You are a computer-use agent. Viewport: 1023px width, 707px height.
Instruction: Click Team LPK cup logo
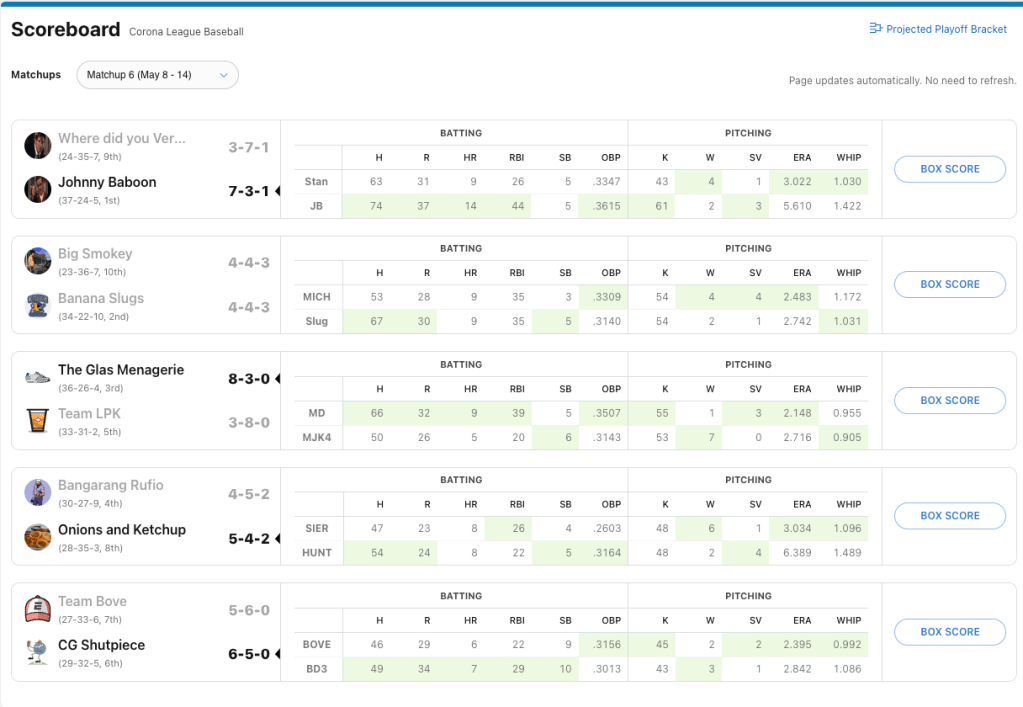[38, 420]
